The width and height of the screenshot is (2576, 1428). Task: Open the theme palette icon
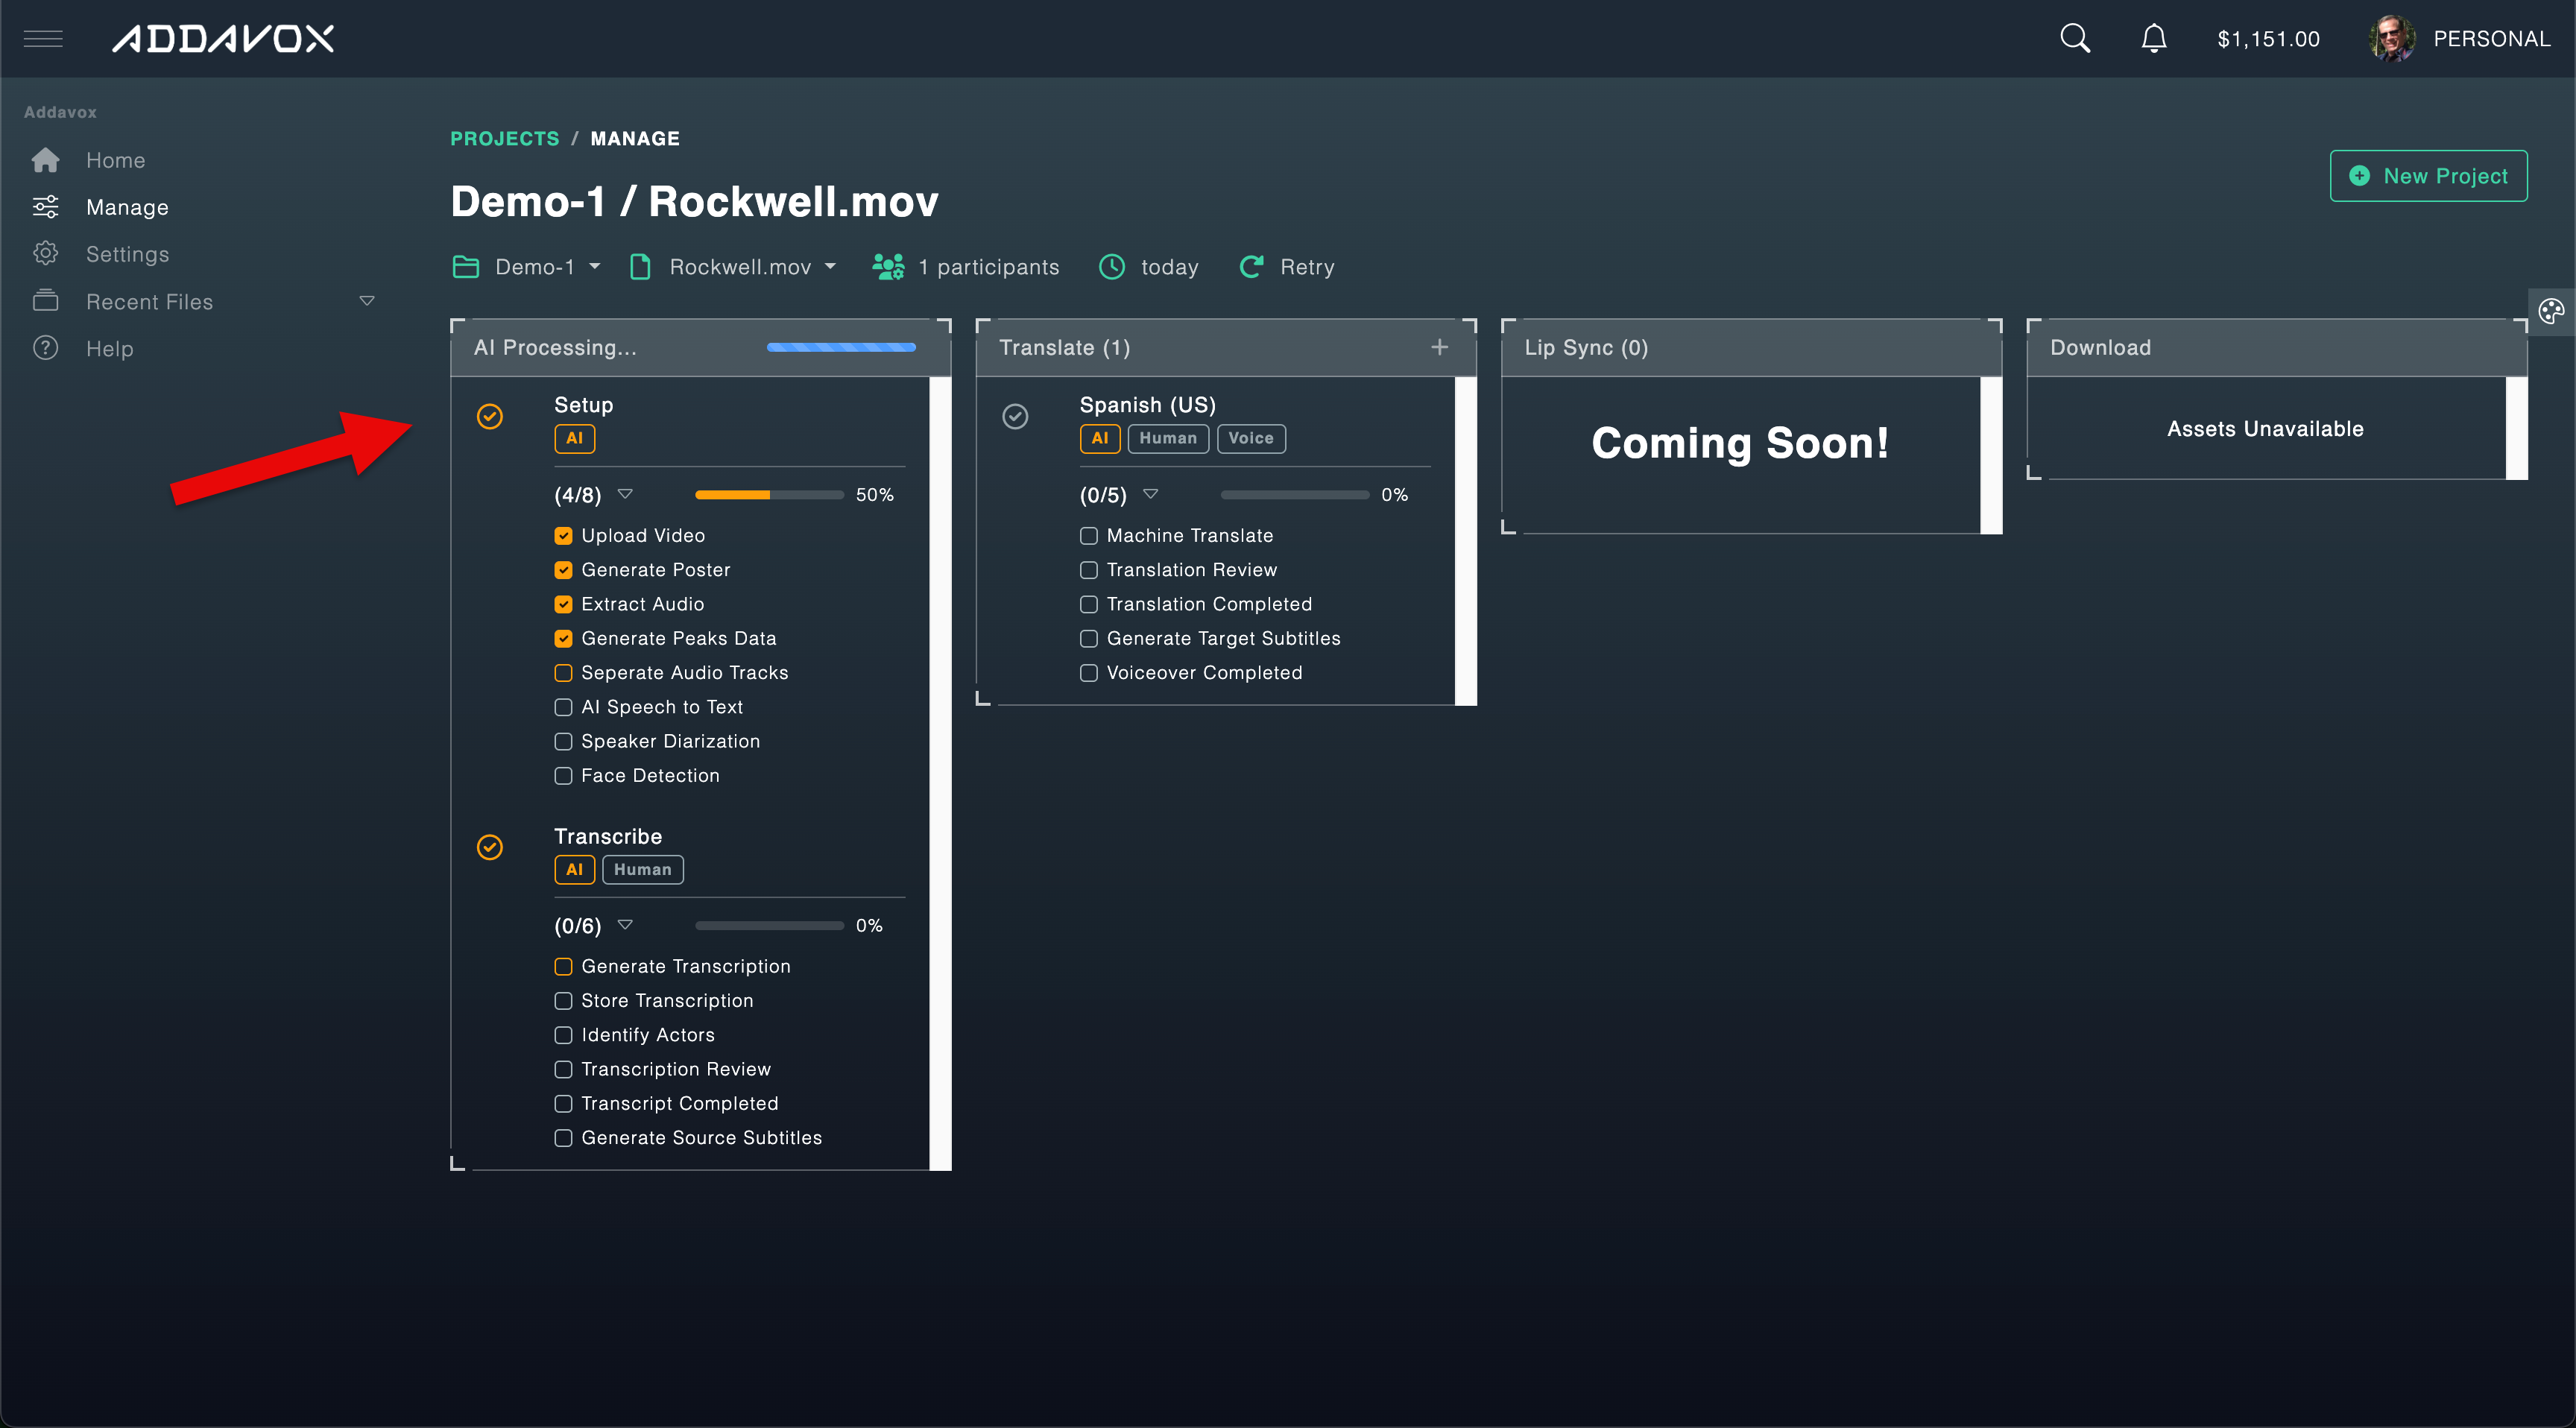2552,311
